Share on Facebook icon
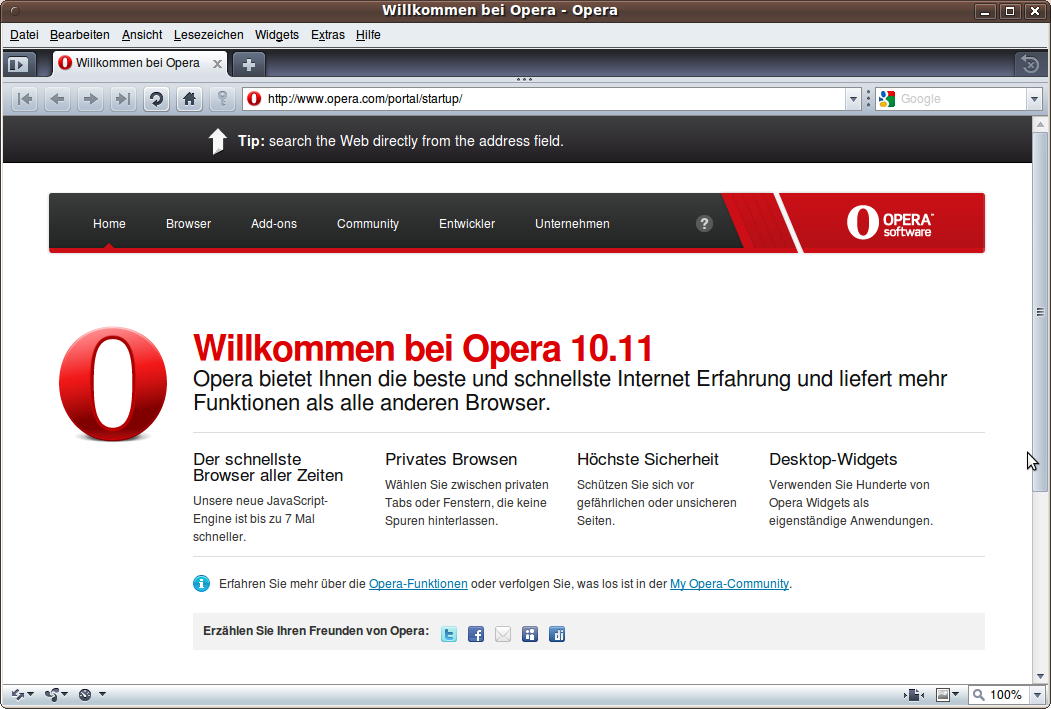This screenshot has height=709, width=1051. coord(476,634)
